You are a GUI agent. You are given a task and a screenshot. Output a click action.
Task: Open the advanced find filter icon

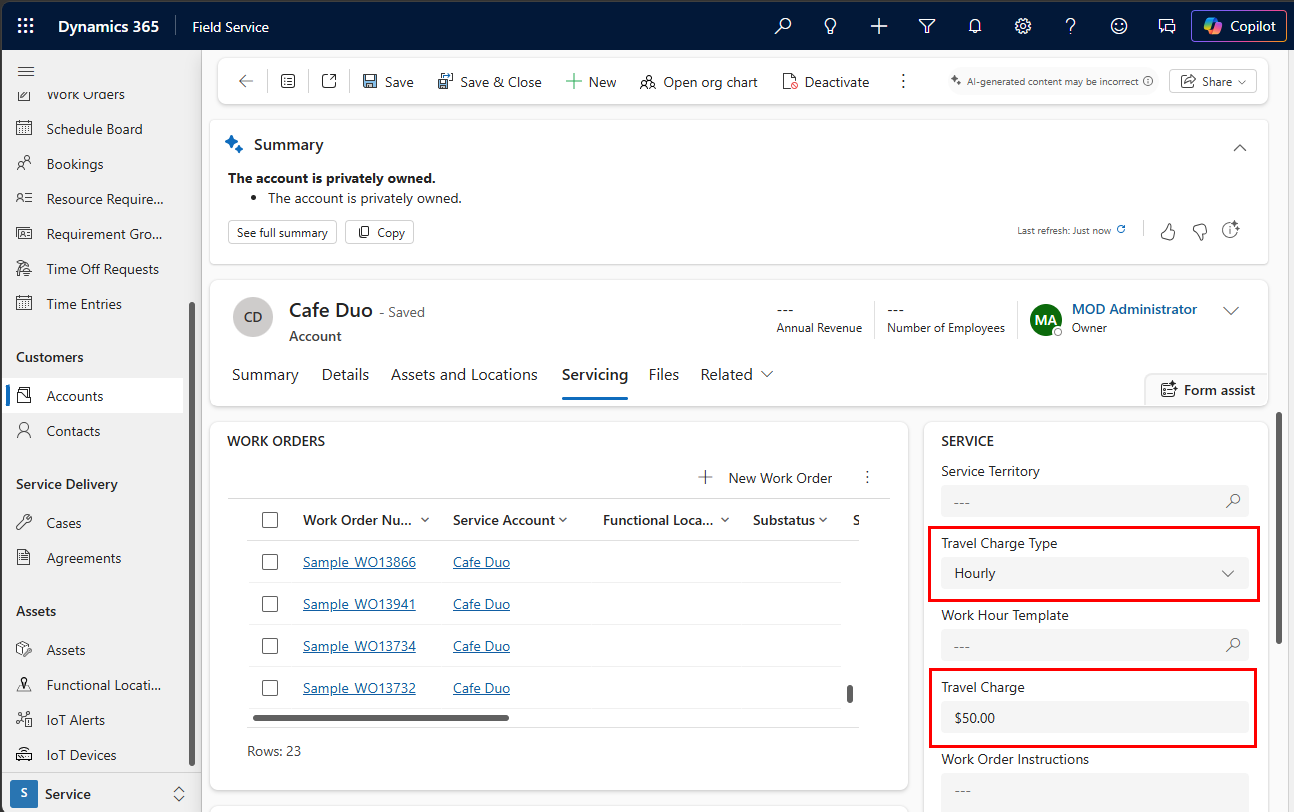(x=927, y=26)
